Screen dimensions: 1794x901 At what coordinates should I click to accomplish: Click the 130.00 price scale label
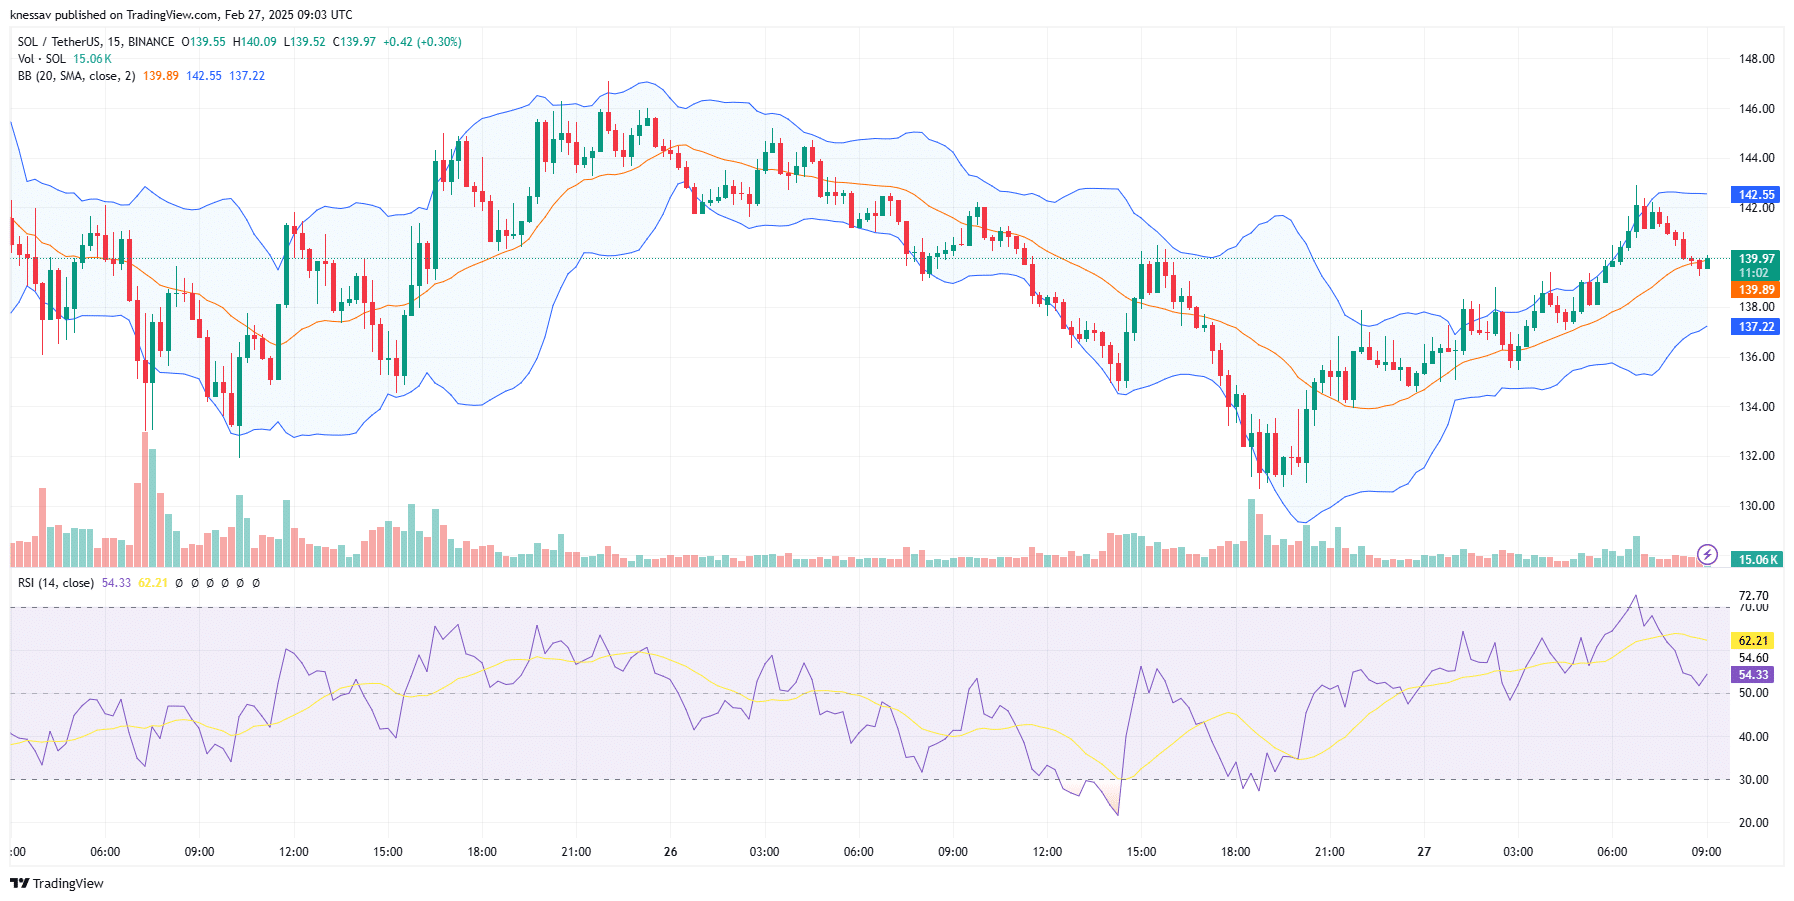click(1757, 506)
